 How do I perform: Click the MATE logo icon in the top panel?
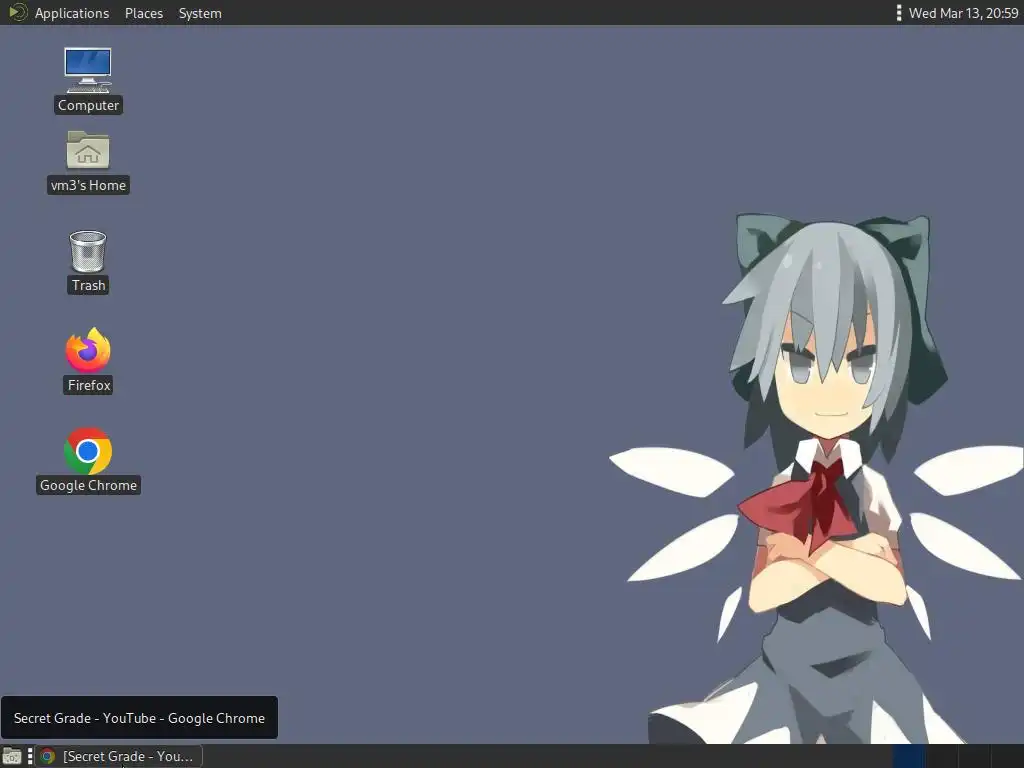click(18, 12)
